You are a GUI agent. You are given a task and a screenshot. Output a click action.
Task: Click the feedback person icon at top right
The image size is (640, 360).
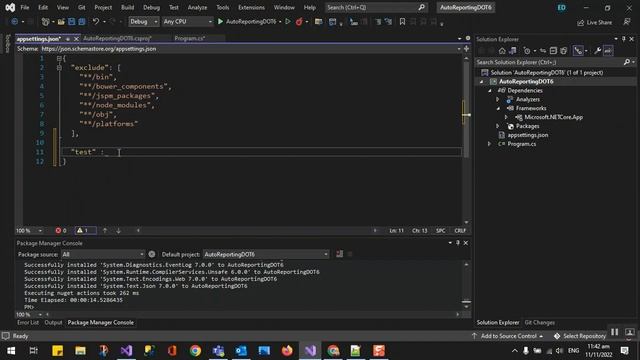(627, 22)
